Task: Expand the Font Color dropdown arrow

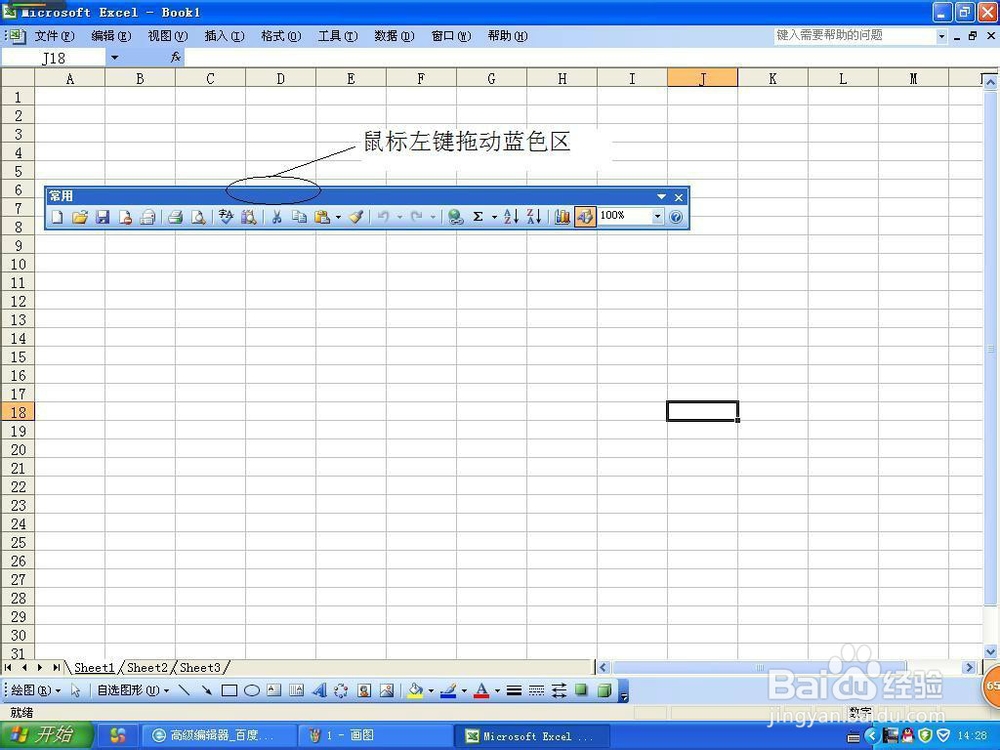Action: pyautogui.click(x=497, y=691)
